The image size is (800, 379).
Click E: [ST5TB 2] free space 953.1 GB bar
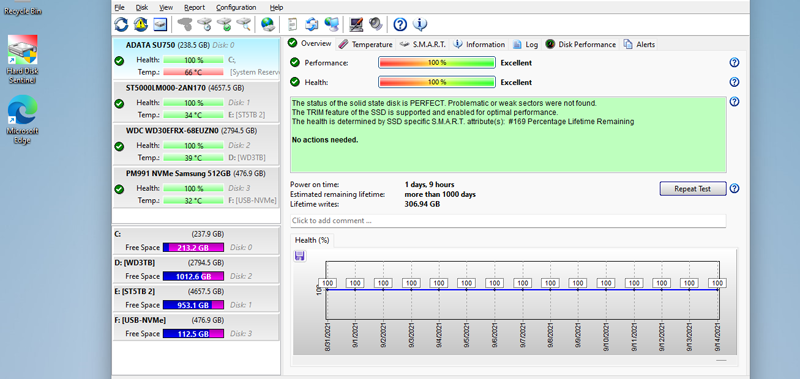pyautogui.click(x=193, y=305)
